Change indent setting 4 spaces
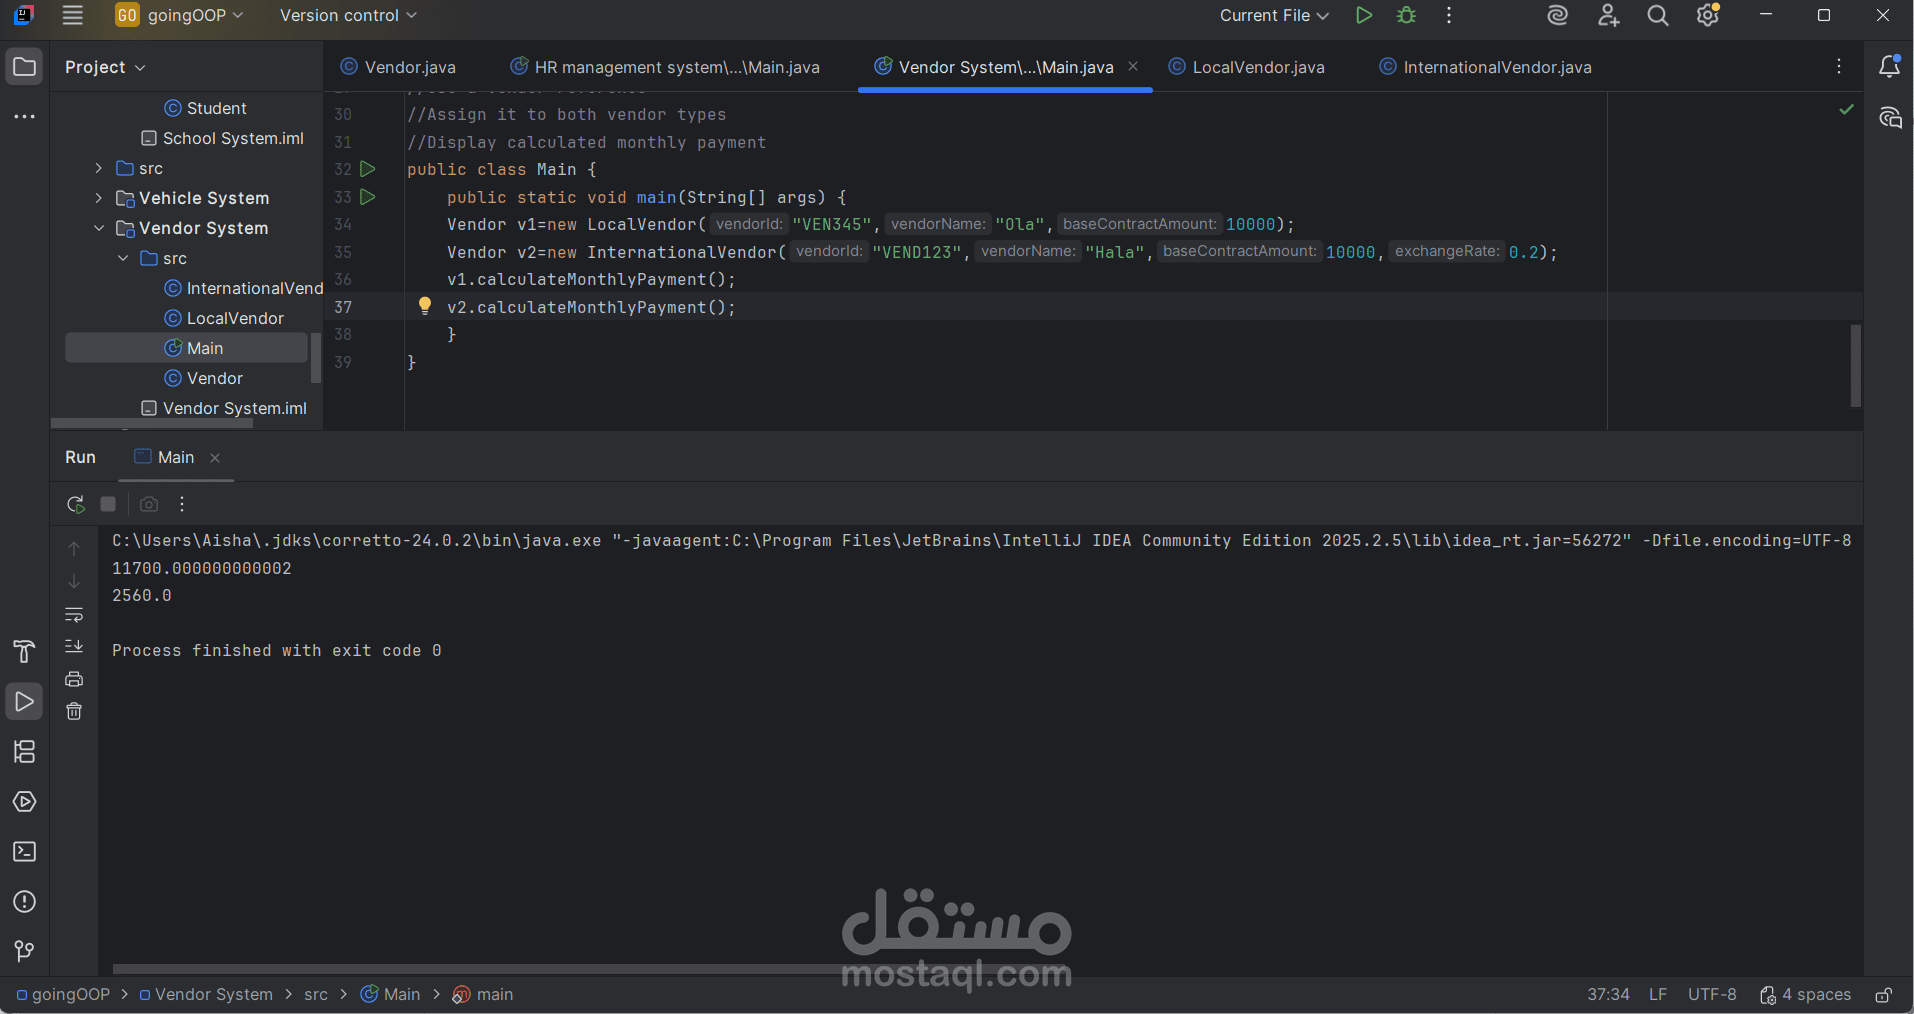1914x1014 pixels. coord(1805,995)
